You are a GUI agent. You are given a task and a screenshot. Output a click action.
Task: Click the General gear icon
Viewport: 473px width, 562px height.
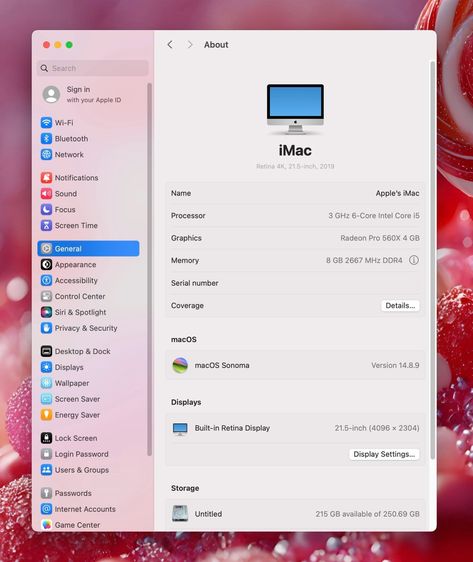[x=46, y=248]
